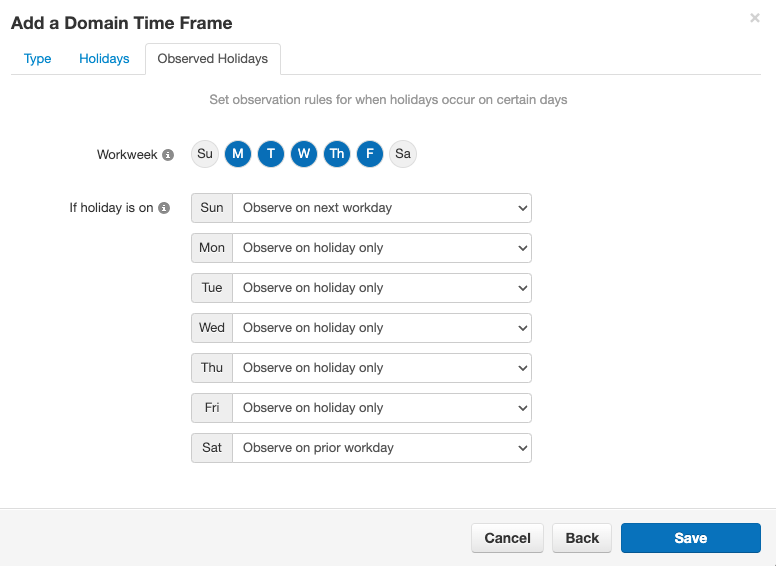The height and width of the screenshot is (566, 776).
Task: Click the 'Set observation rules' description text
Action: (388, 100)
